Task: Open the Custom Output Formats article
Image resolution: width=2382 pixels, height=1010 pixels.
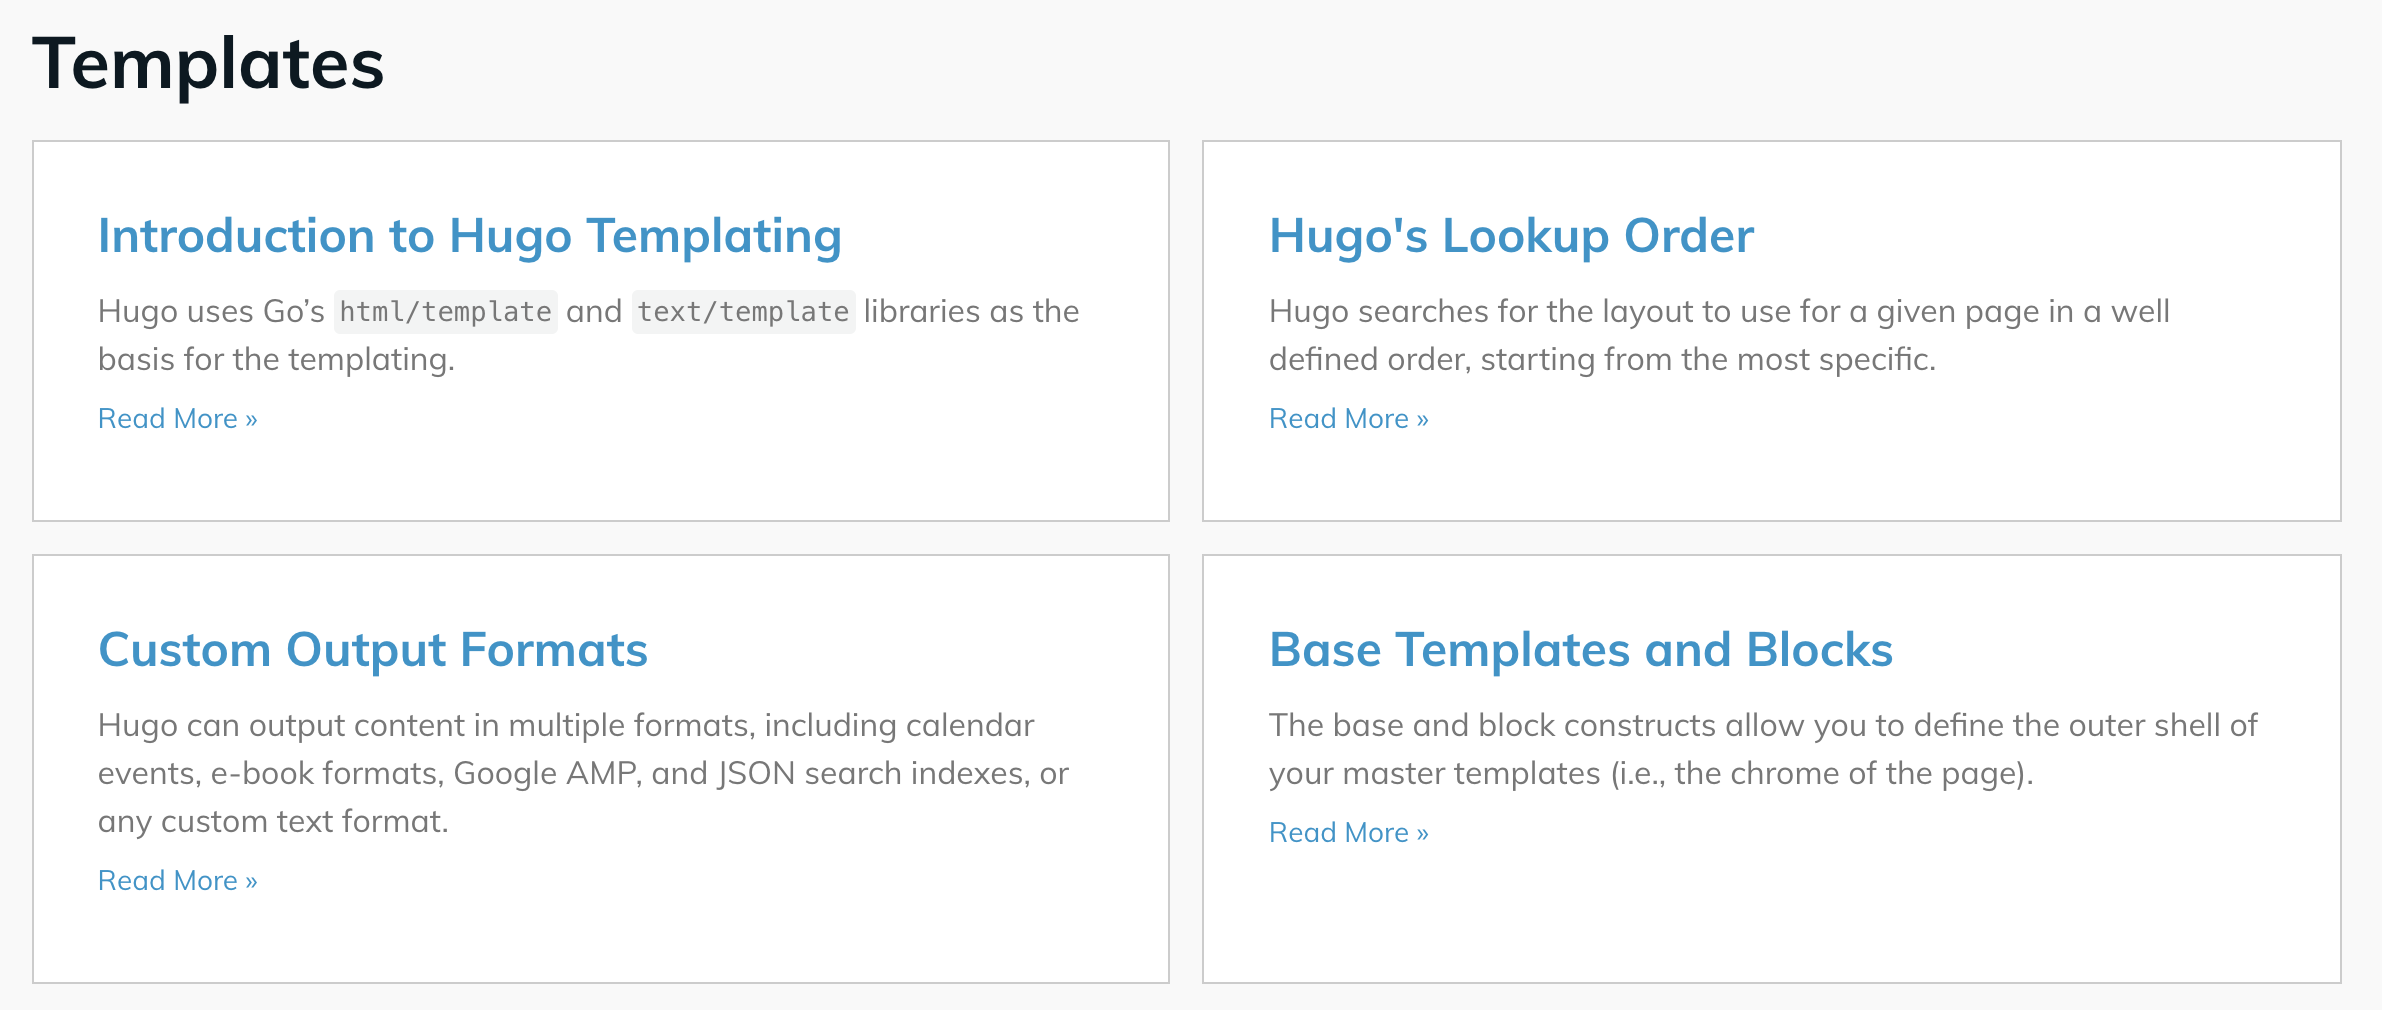Action: tap(373, 650)
